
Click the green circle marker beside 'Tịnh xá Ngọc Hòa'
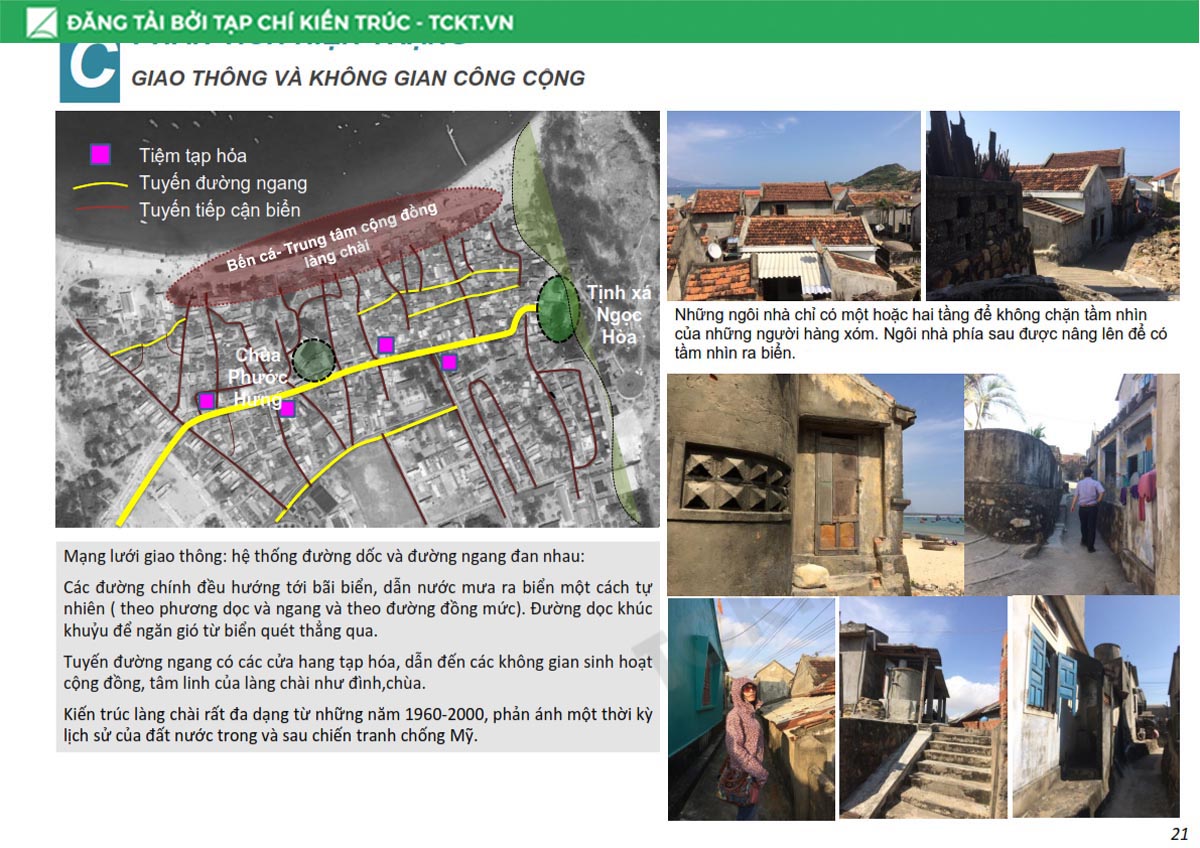point(558,307)
